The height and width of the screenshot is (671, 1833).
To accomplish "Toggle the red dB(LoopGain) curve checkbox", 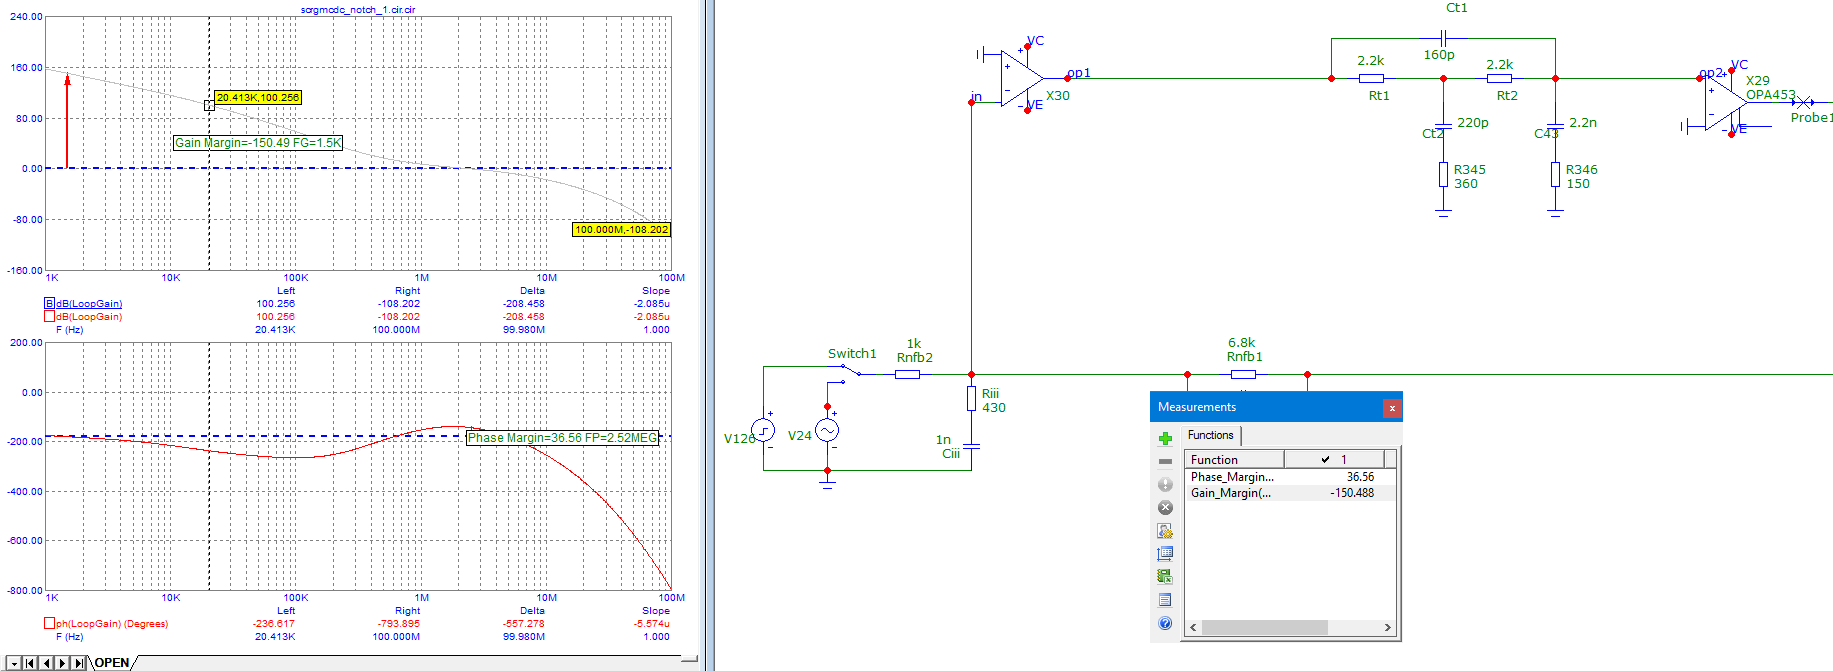I will pyautogui.click(x=49, y=316).
